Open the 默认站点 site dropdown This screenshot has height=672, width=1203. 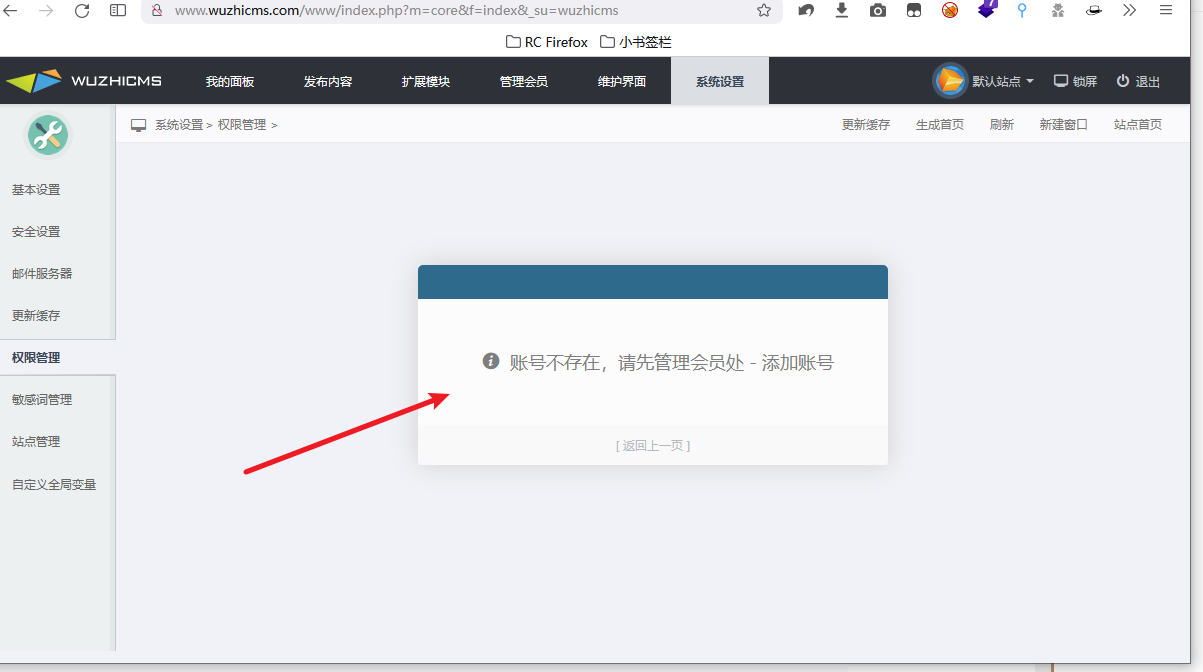pyautogui.click(x=1003, y=81)
